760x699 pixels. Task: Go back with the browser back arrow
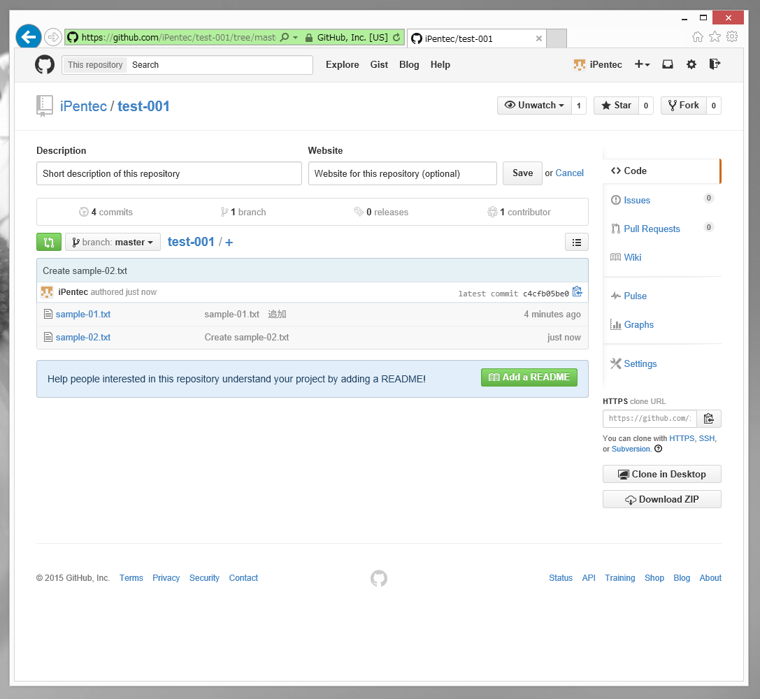tap(28, 37)
